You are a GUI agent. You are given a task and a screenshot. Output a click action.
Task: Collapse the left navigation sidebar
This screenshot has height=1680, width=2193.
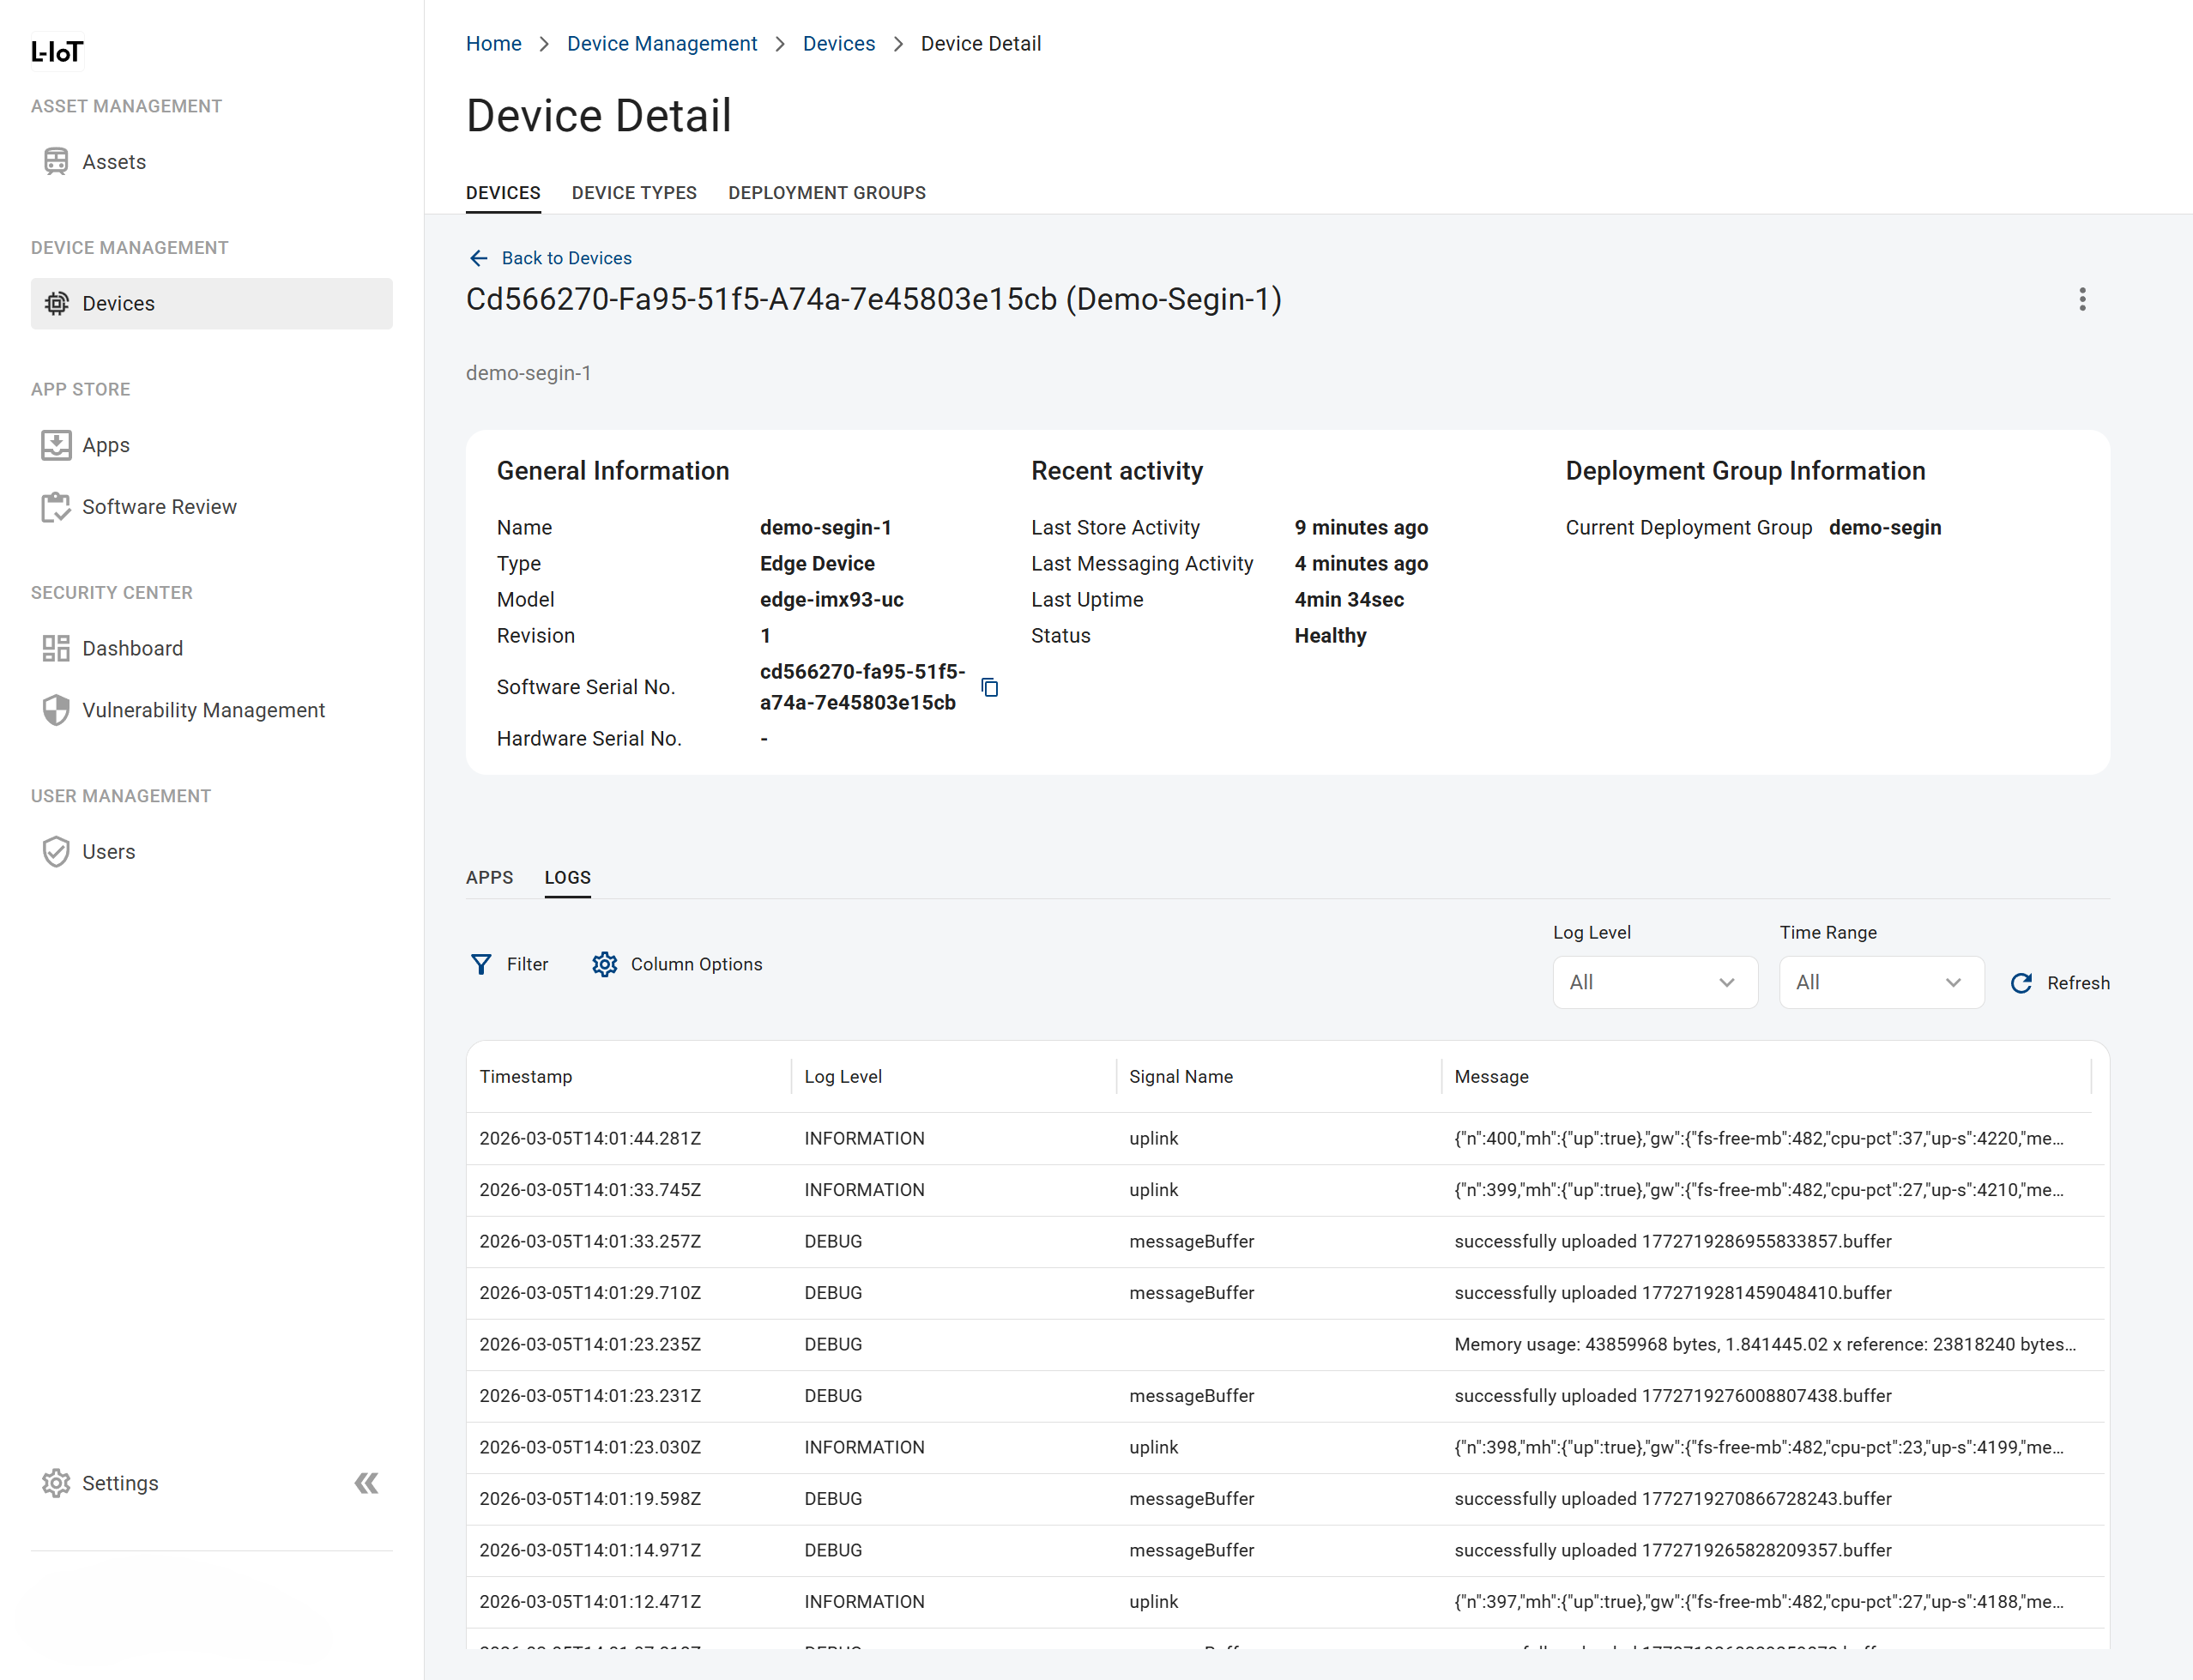click(x=366, y=1483)
